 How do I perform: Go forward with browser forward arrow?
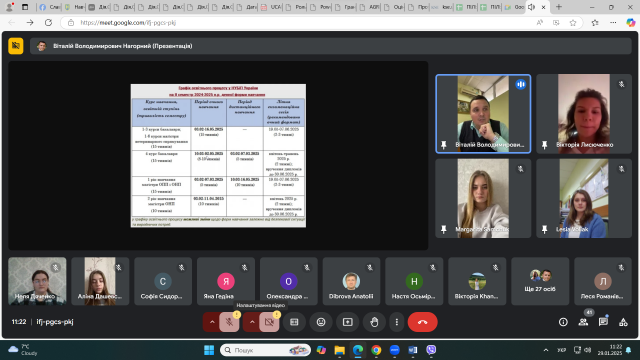click(x=30, y=22)
